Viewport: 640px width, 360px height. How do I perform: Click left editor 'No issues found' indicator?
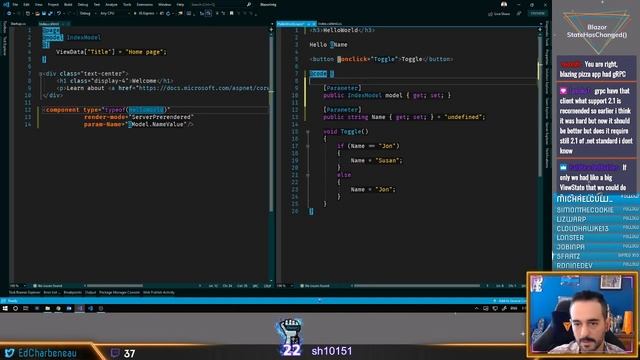(x=48, y=286)
